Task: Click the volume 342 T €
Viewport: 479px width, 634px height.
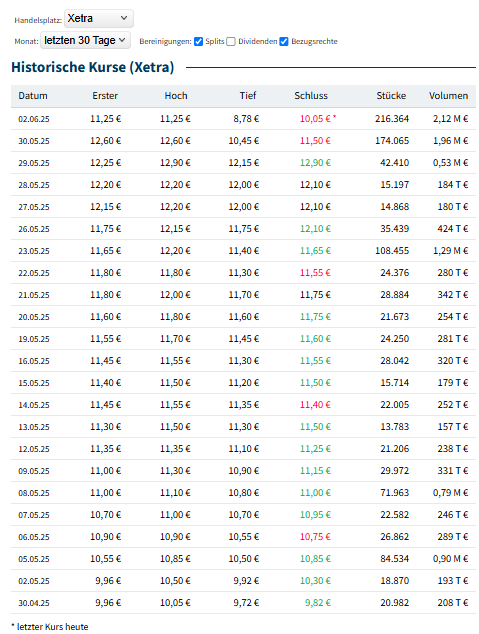Action: (453, 295)
